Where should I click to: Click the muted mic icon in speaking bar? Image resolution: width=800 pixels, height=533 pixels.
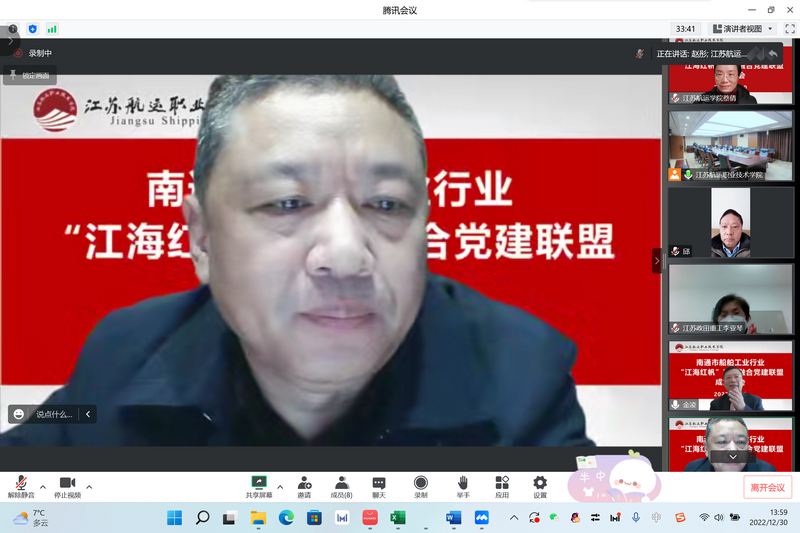click(x=639, y=54)
